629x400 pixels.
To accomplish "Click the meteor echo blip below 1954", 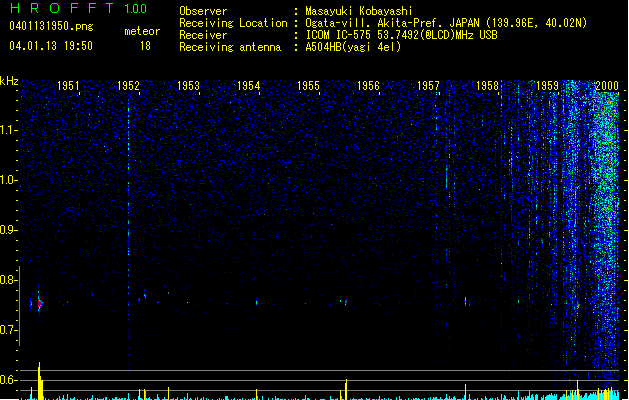I will click(257, 303).
